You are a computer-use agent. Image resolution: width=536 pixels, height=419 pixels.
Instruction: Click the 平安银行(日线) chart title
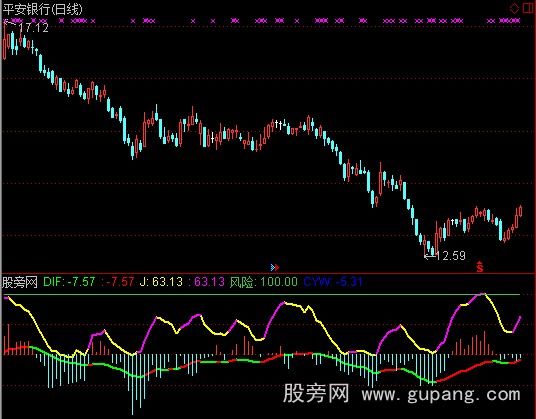click(42, 9)
